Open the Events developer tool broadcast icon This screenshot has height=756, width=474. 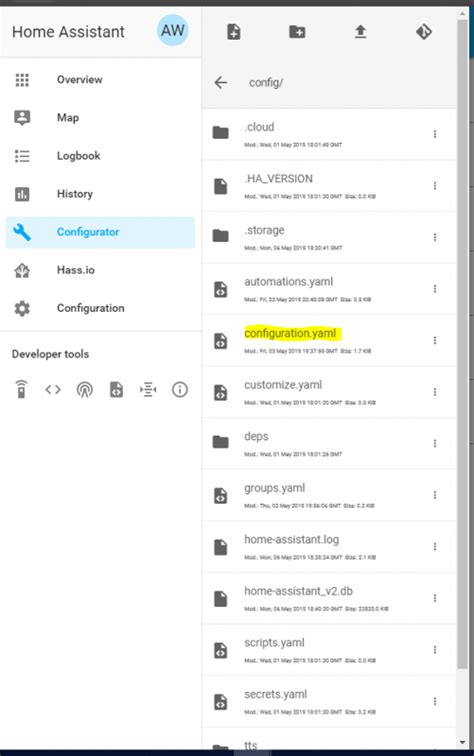pyautogui.click(x=85, y=390)
